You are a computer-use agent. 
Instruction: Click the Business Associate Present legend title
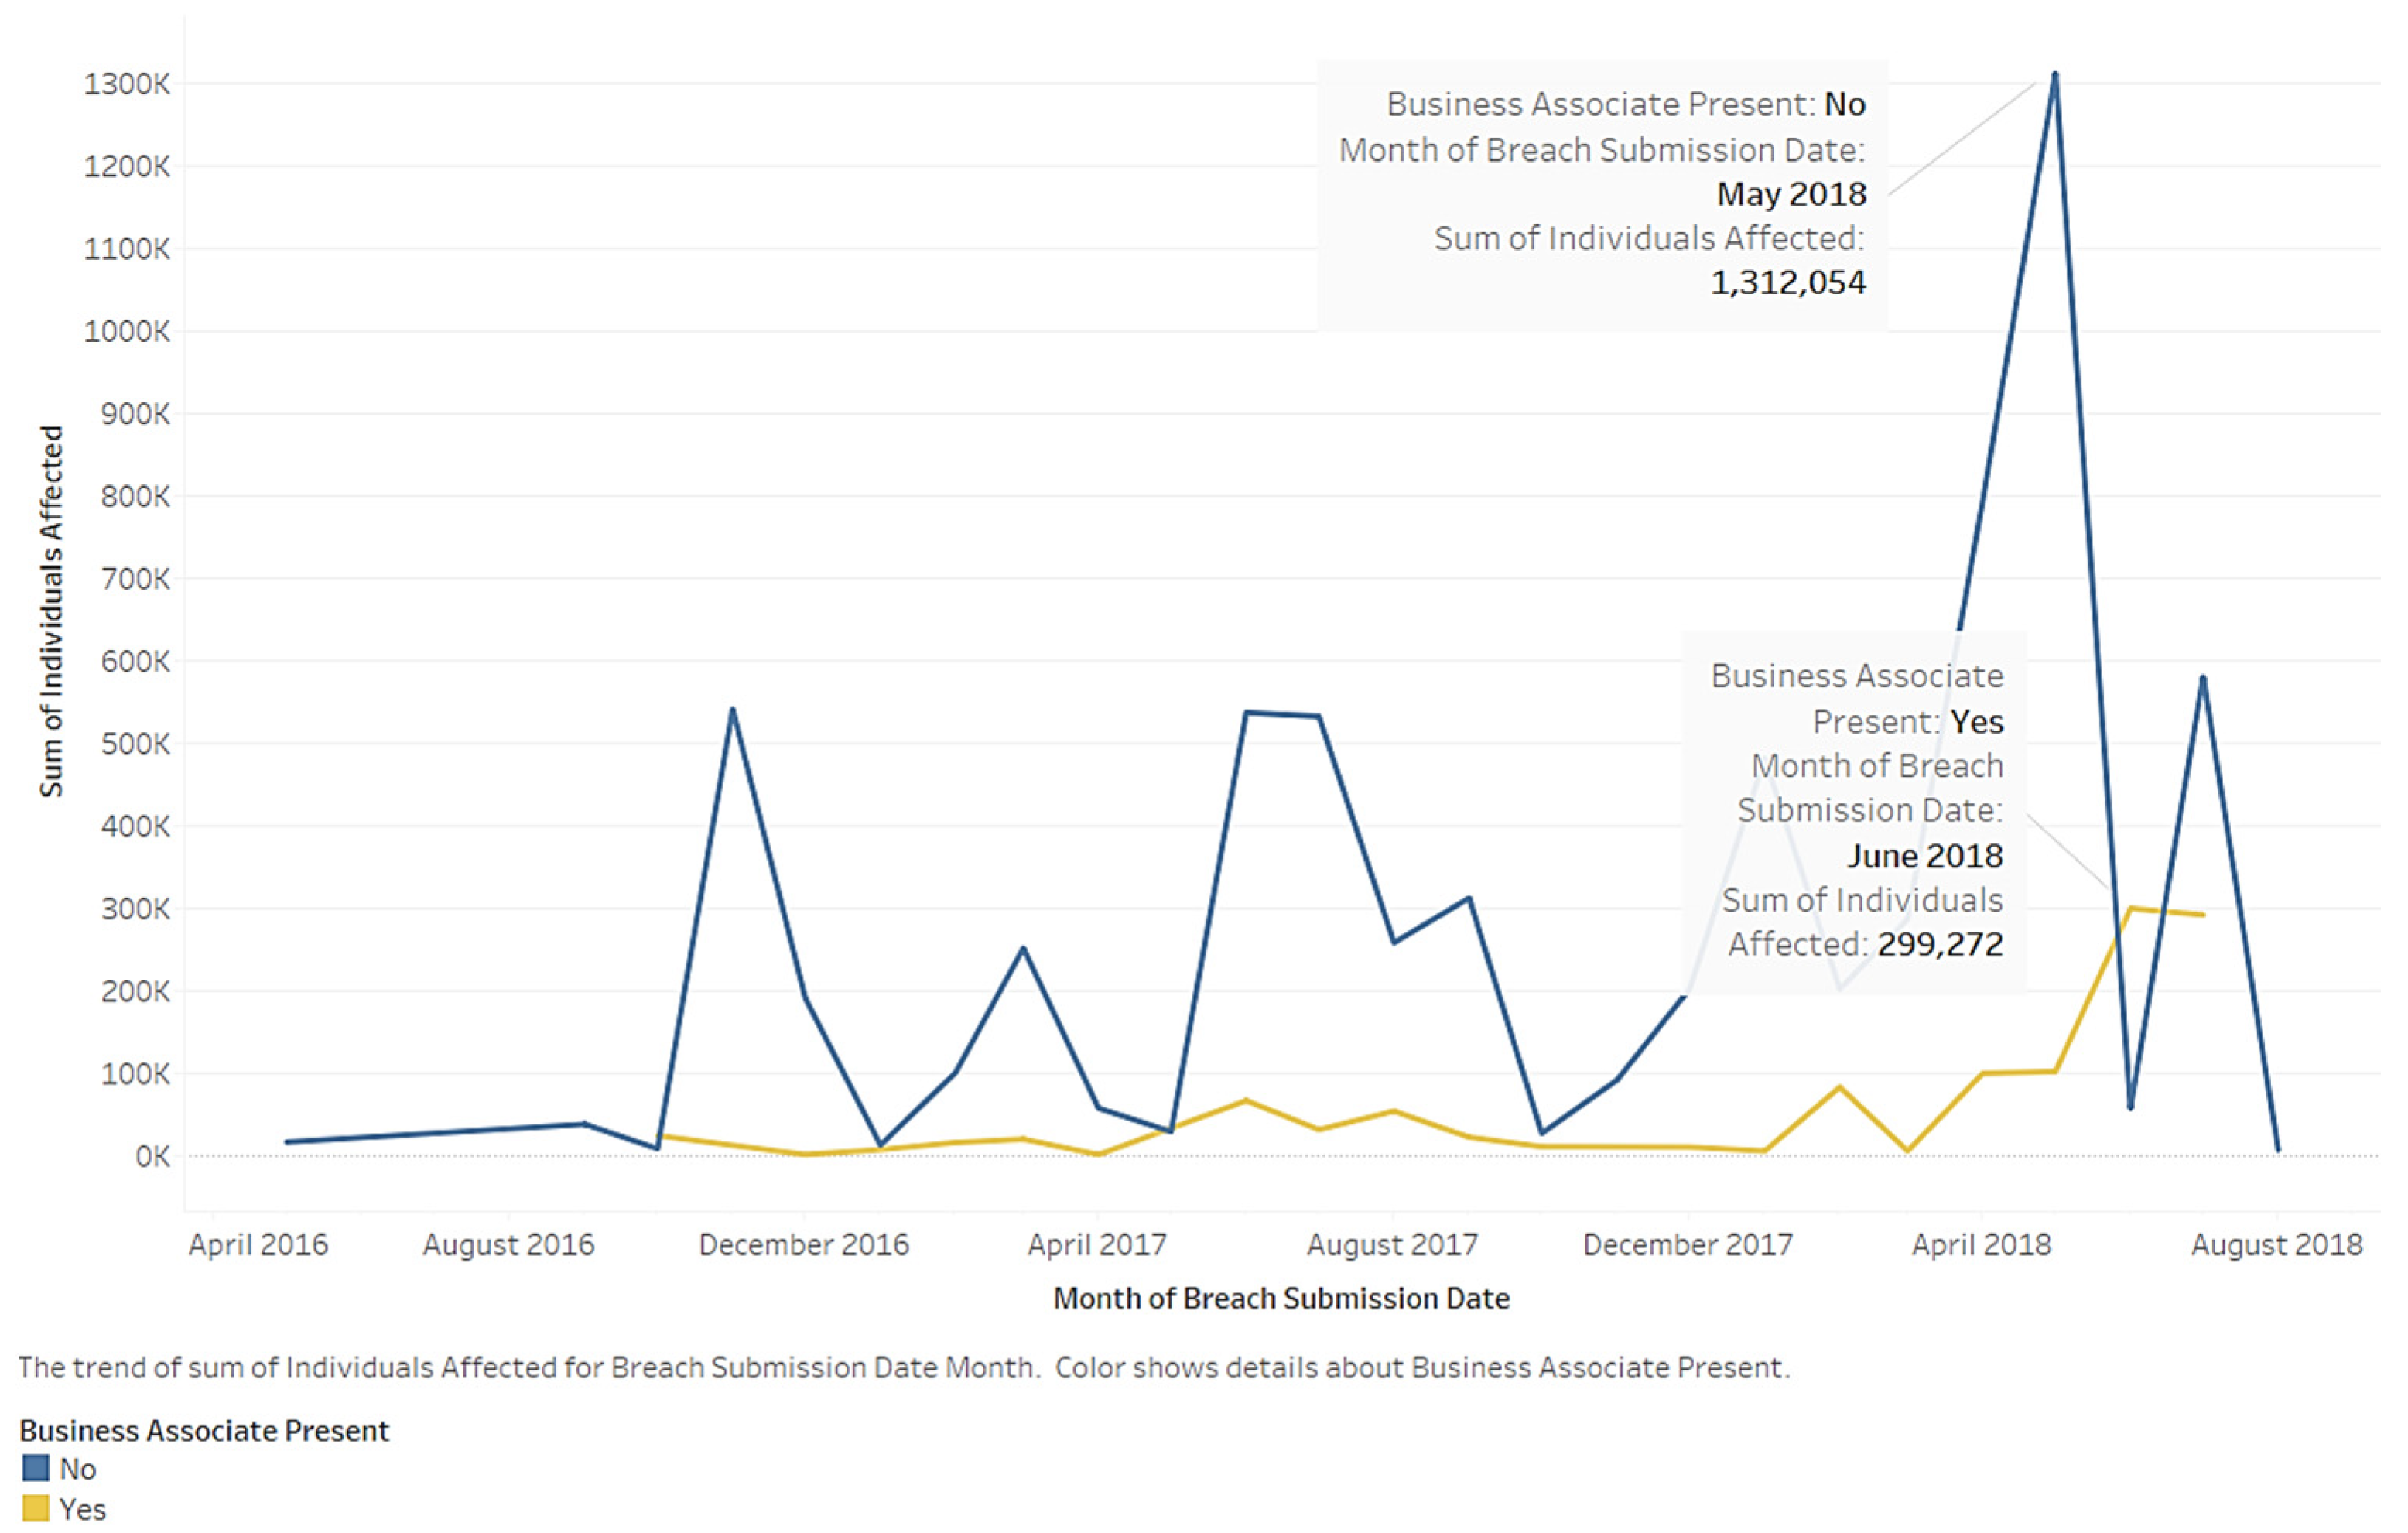[x=204, y=1430]
